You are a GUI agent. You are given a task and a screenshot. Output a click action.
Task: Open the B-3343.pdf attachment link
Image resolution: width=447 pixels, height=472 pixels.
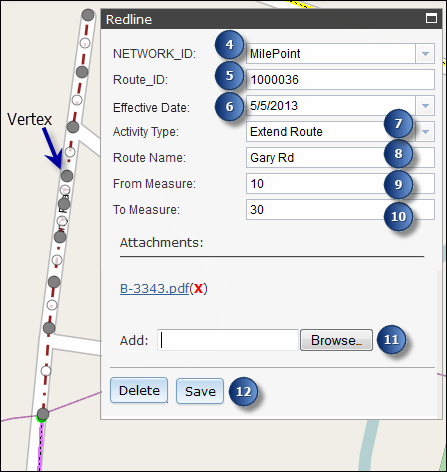(155, 288)
